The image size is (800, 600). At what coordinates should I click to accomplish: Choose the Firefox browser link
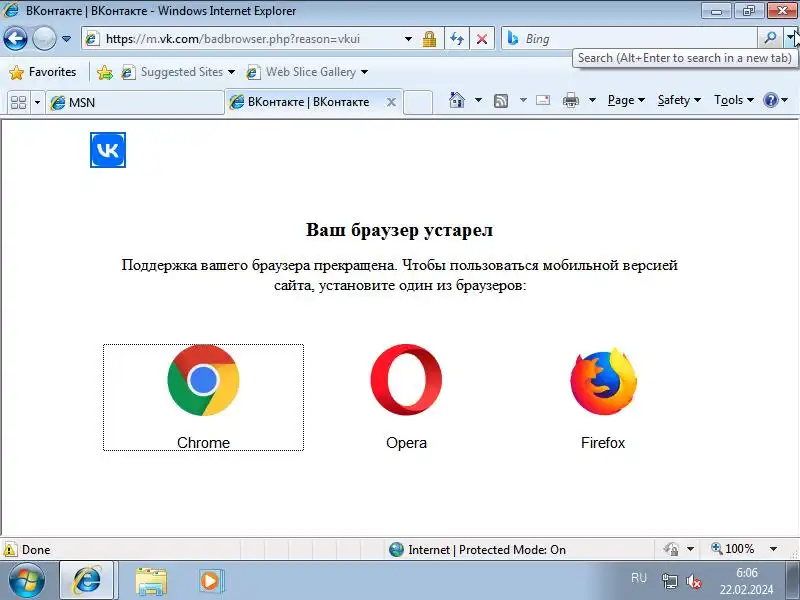tap(603, 397)
